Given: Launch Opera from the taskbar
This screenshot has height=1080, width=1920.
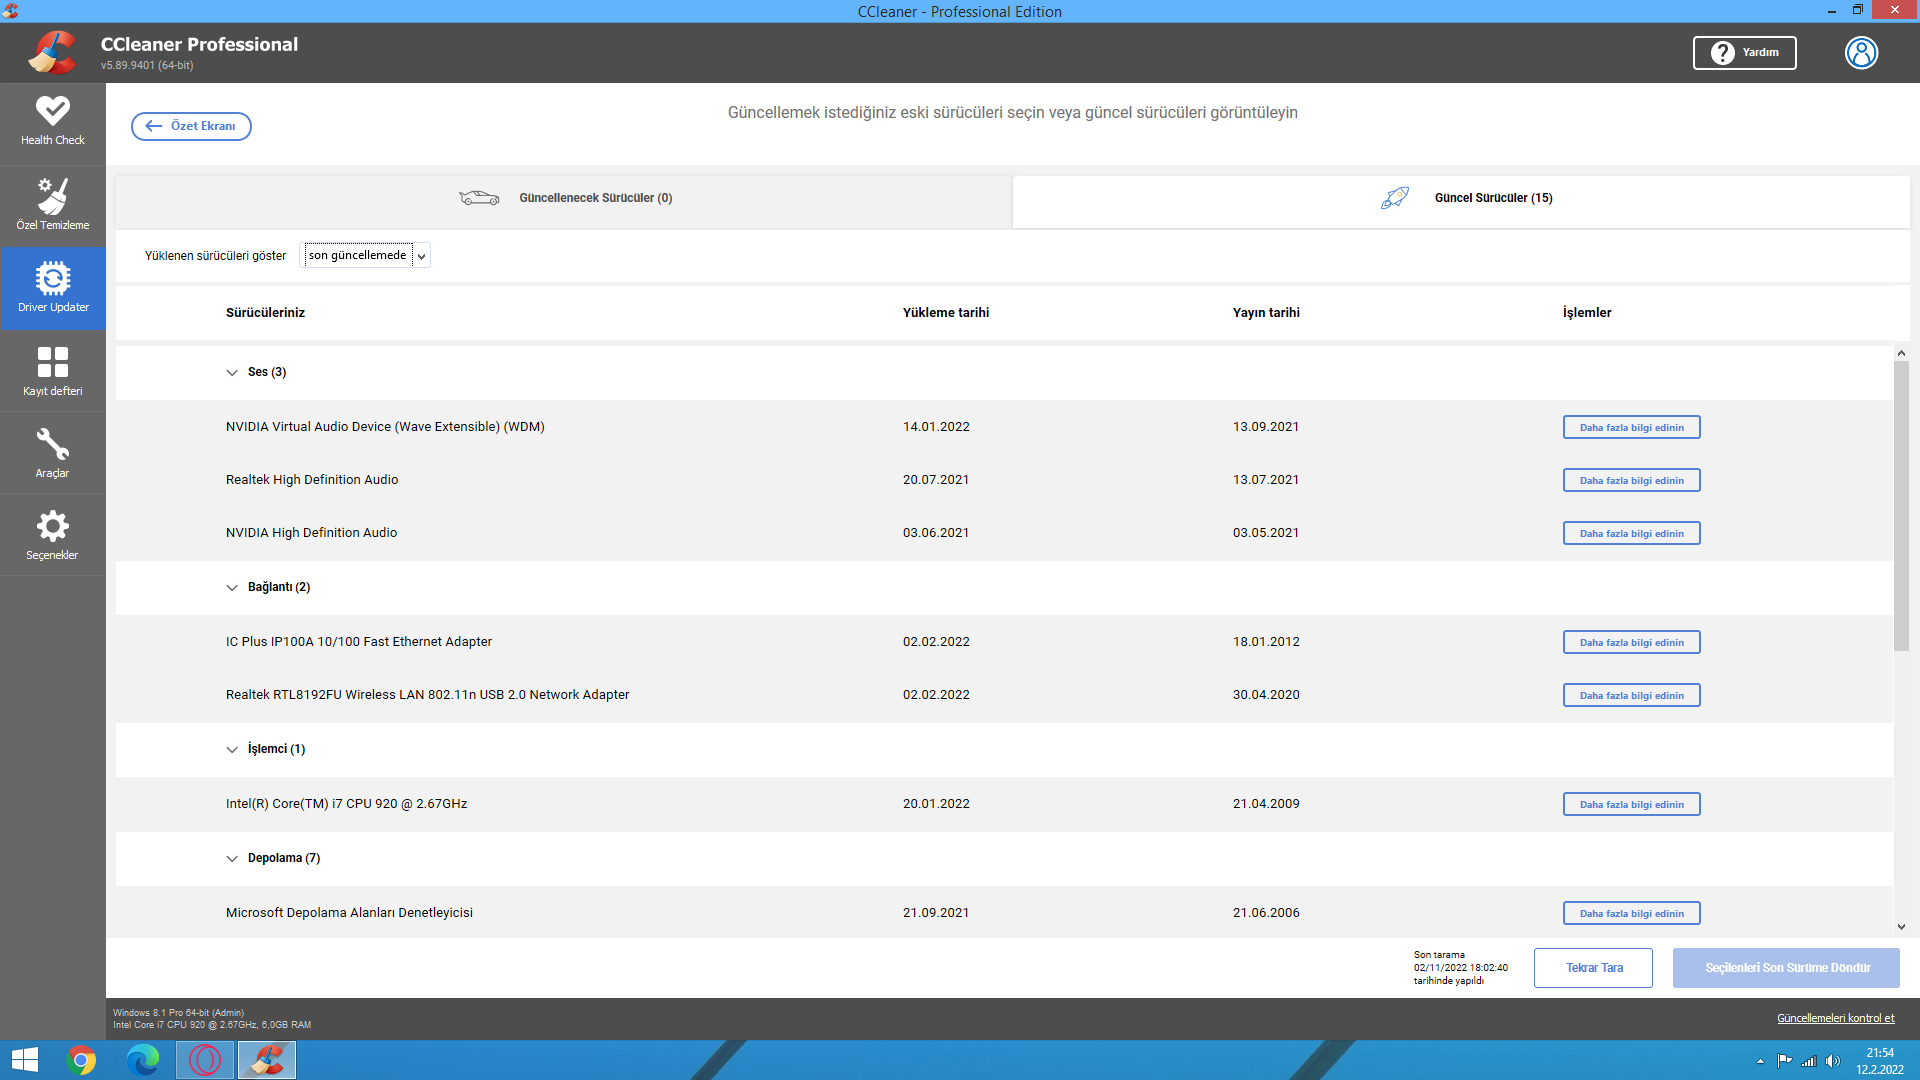Looking at the screenshot, I should click(205, 1060).
